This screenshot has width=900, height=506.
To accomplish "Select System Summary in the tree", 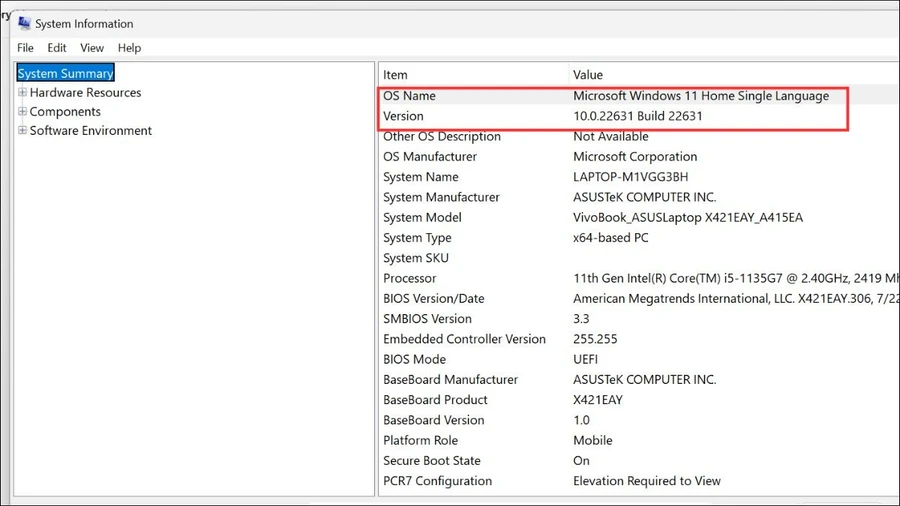I will pos(65,73).
